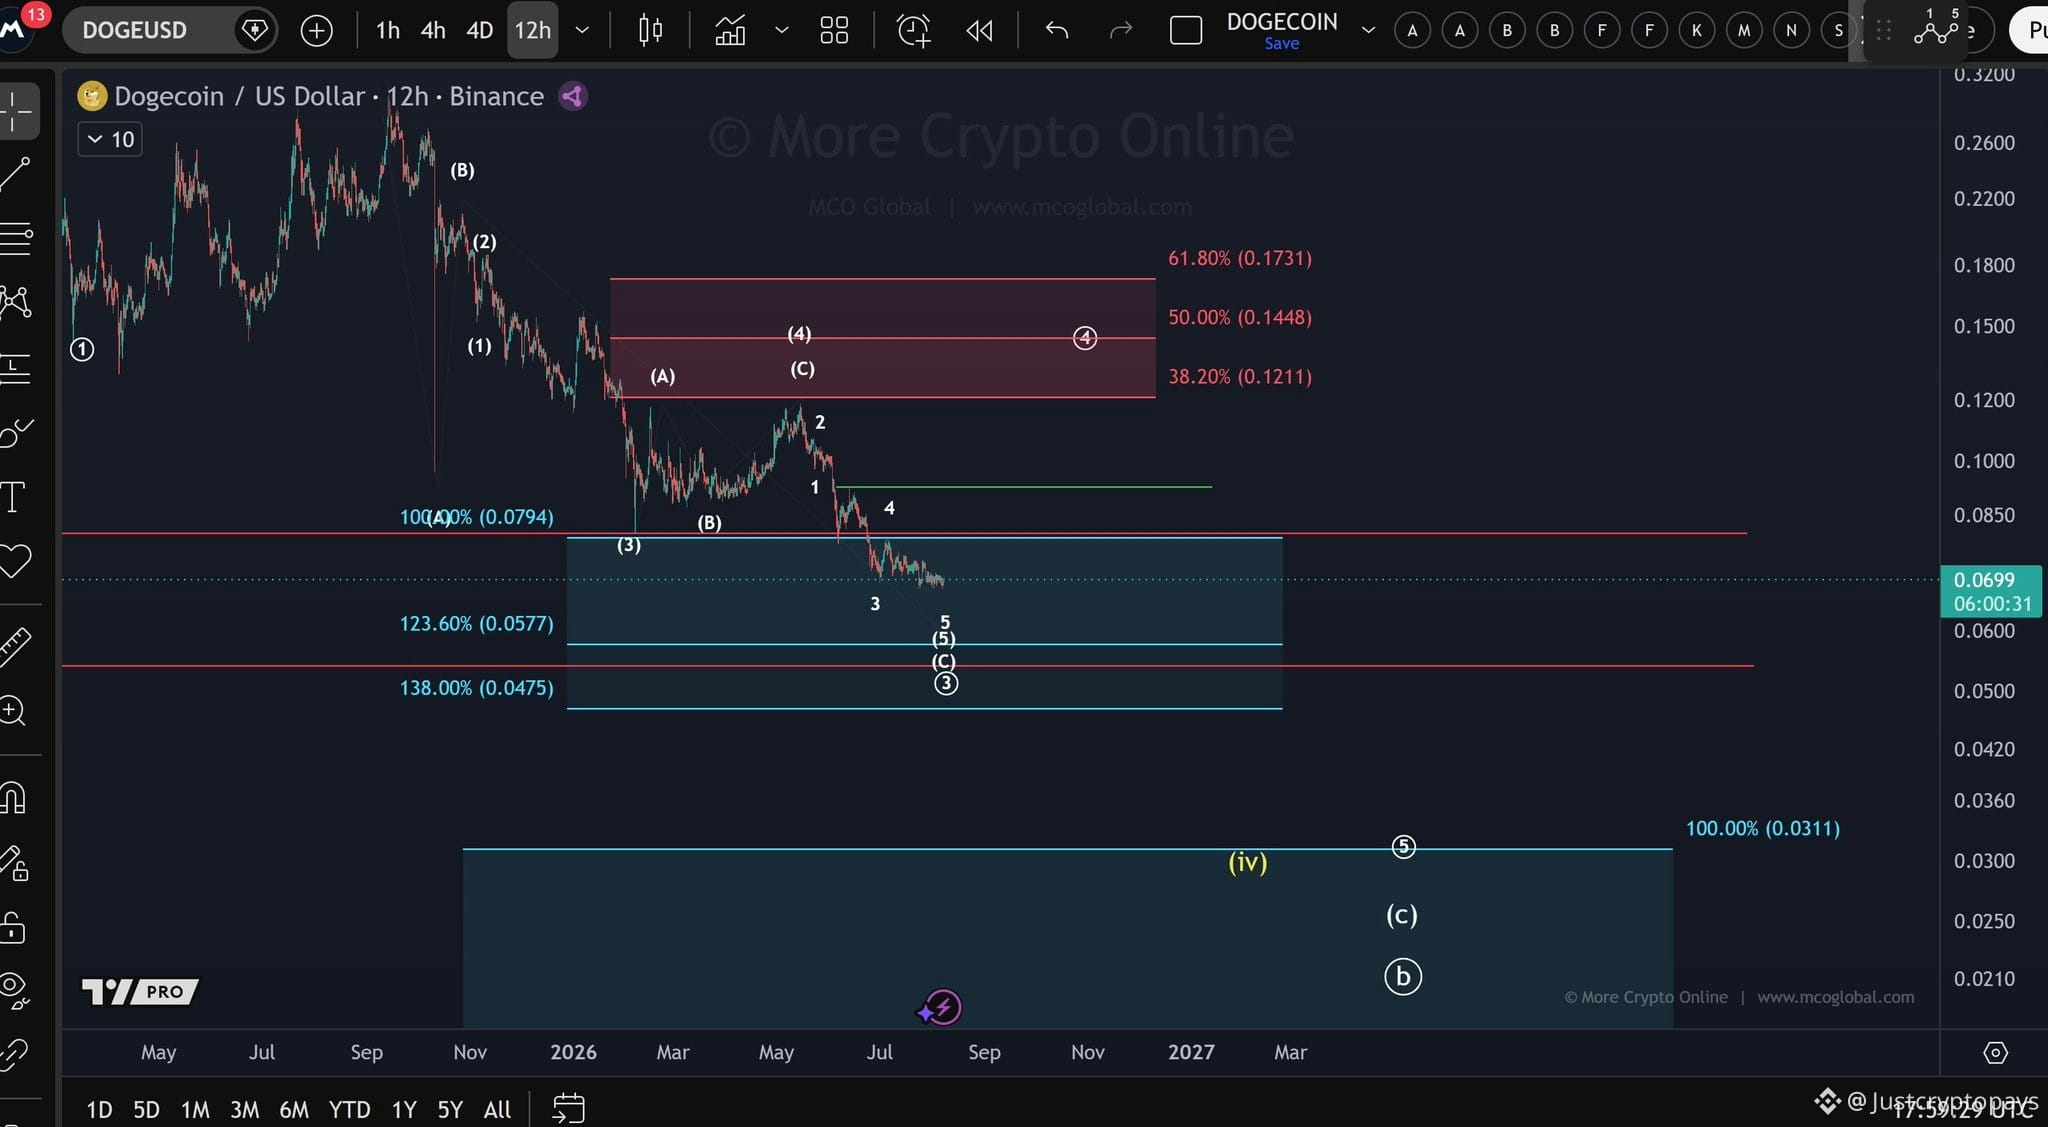Select the 38.20% (0.1211) Fibonacci label
The width and height of the screenshot is (2048, 1127).
click(x=1240, y=376)
